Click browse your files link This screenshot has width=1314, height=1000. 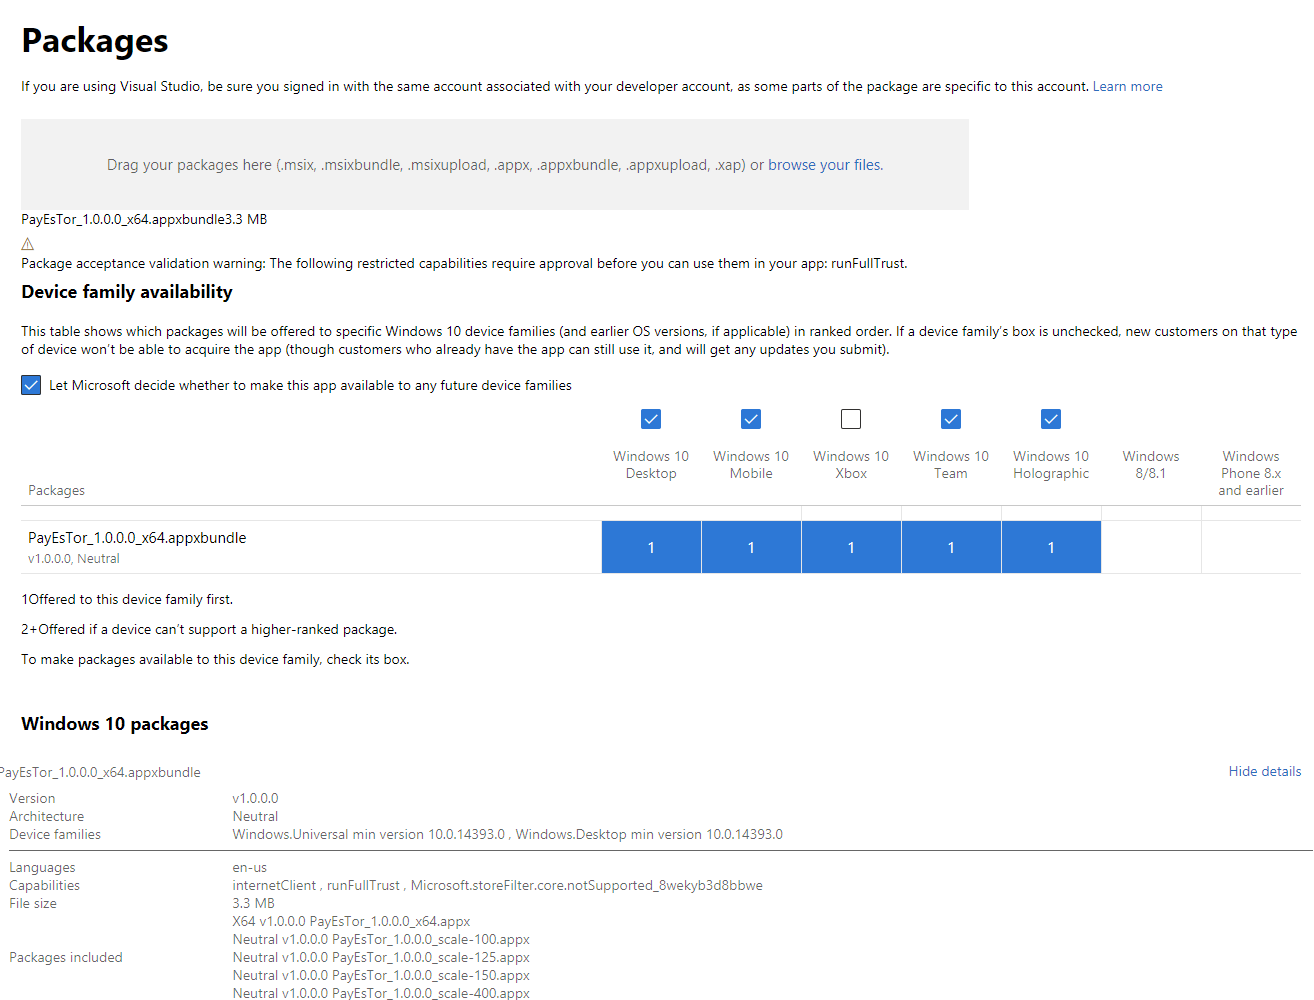825,165
